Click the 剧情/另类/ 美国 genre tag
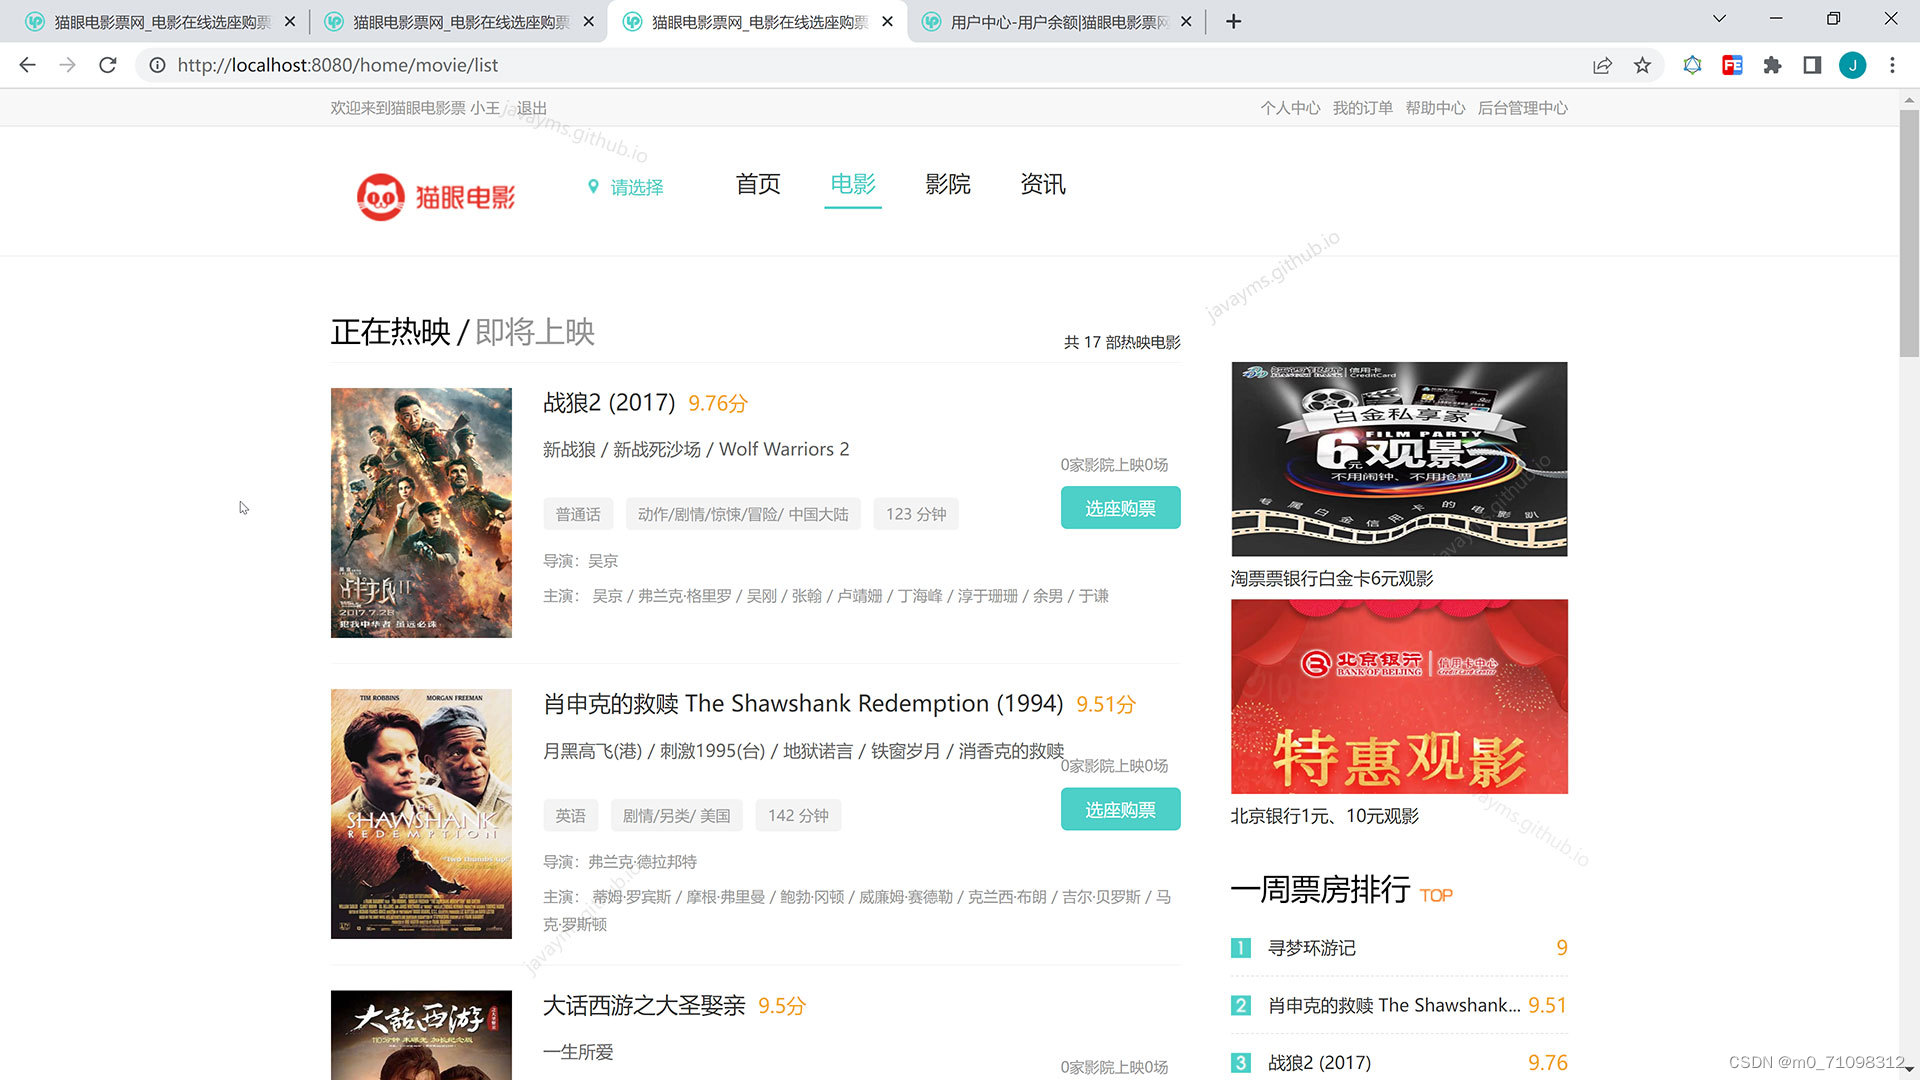Screen dimensions: 1920x1080 click(x=676, y=815)
